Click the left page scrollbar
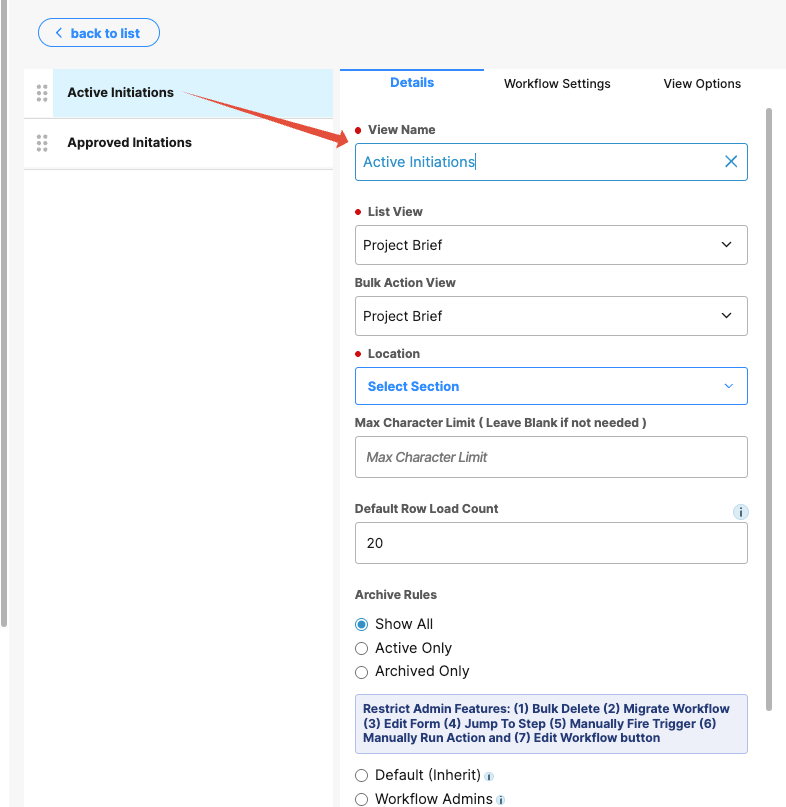The image size is (786, 807). (x=4, y=313)
